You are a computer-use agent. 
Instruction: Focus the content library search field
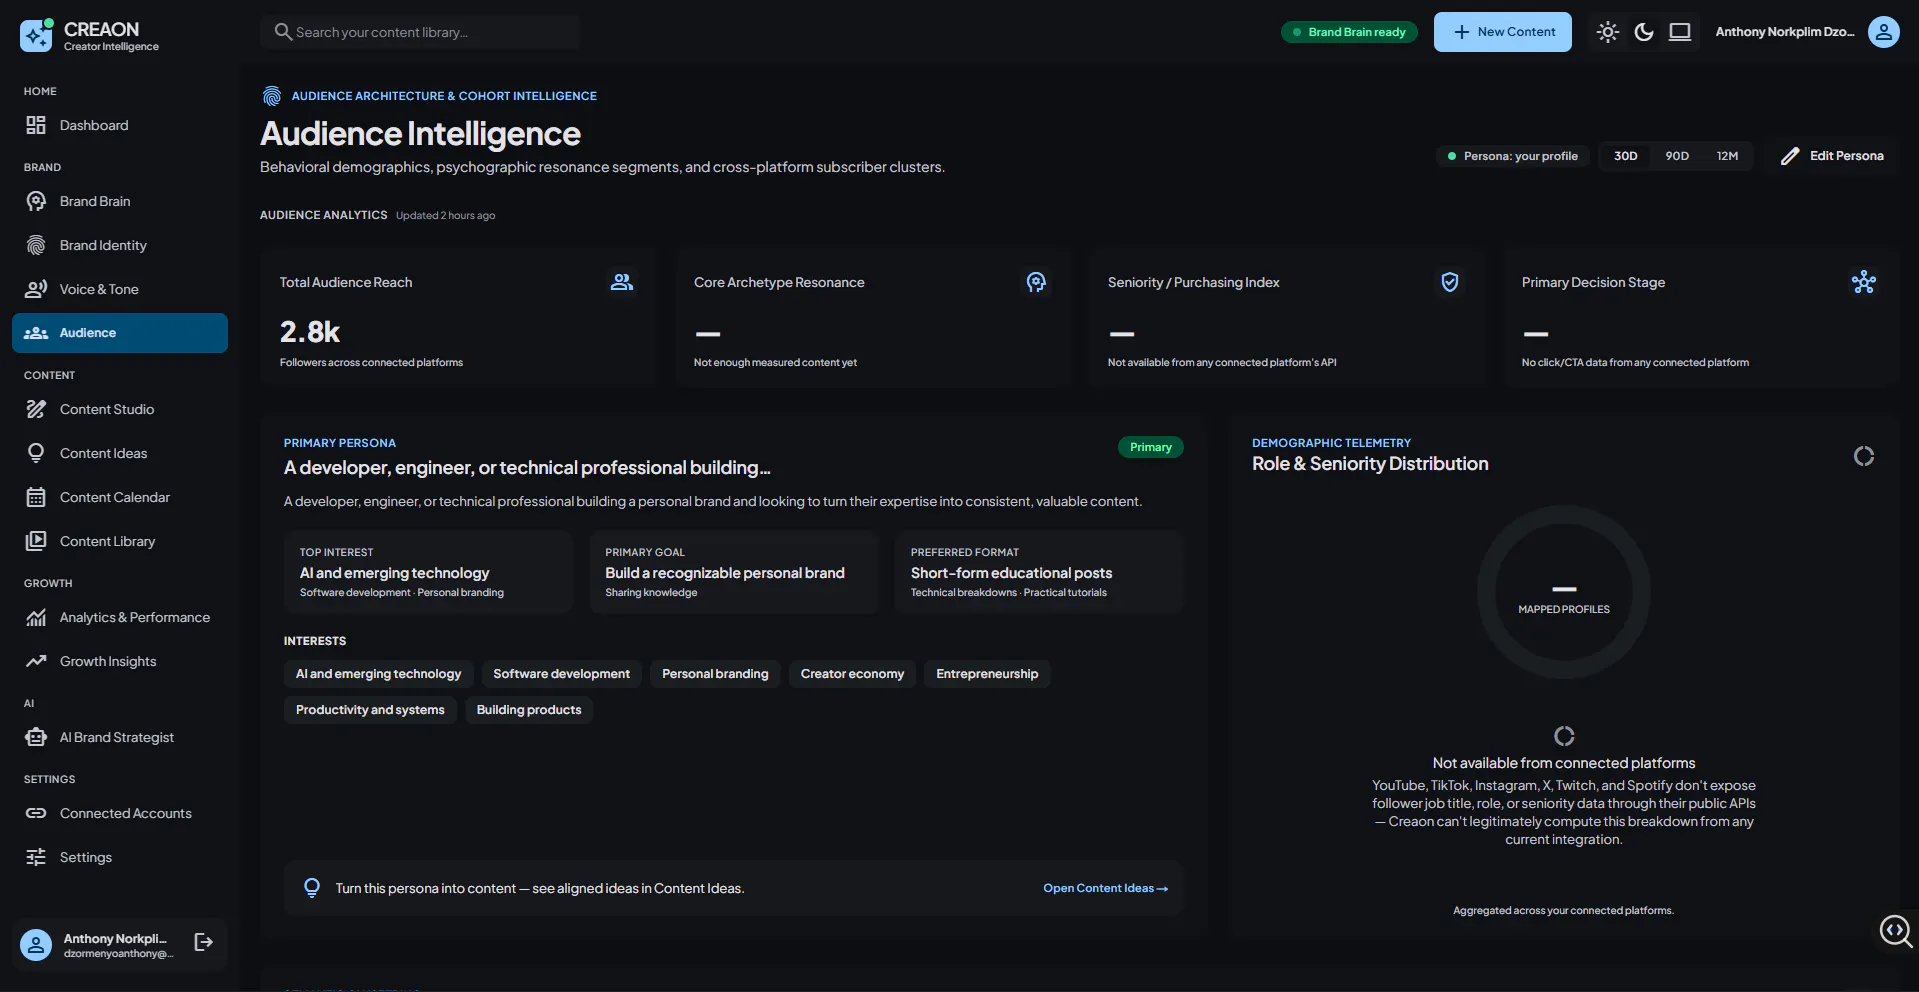click(x=420, y=32)
